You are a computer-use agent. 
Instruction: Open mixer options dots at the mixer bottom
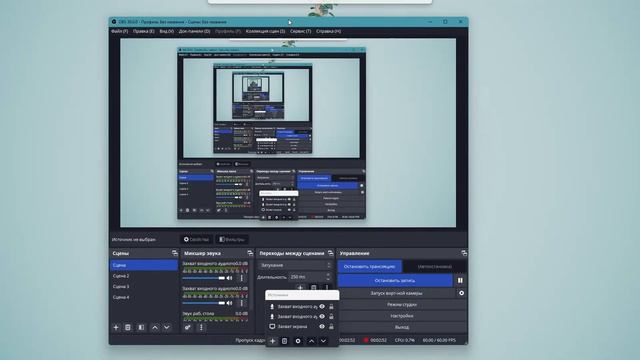tap(201, 327)
